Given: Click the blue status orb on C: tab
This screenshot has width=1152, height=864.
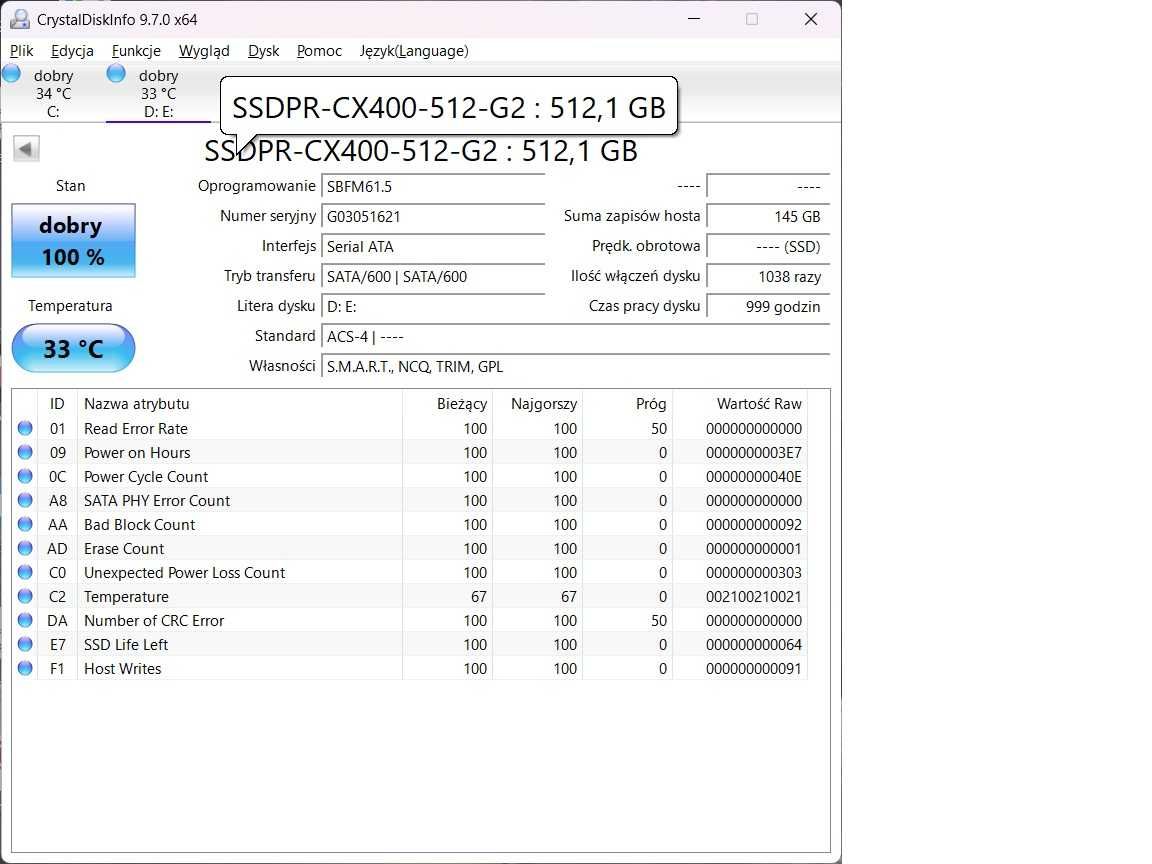Looking at the screenshot, I should [12, 73].
